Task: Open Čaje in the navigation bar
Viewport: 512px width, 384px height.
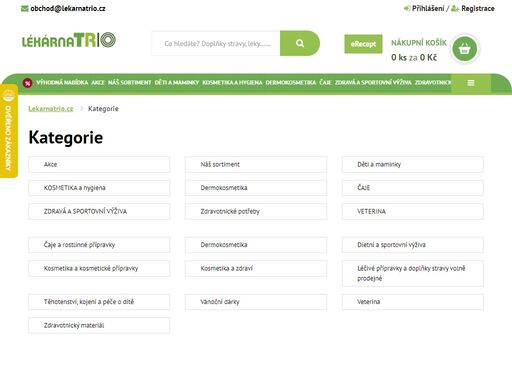Action: (x=325, y=82)
